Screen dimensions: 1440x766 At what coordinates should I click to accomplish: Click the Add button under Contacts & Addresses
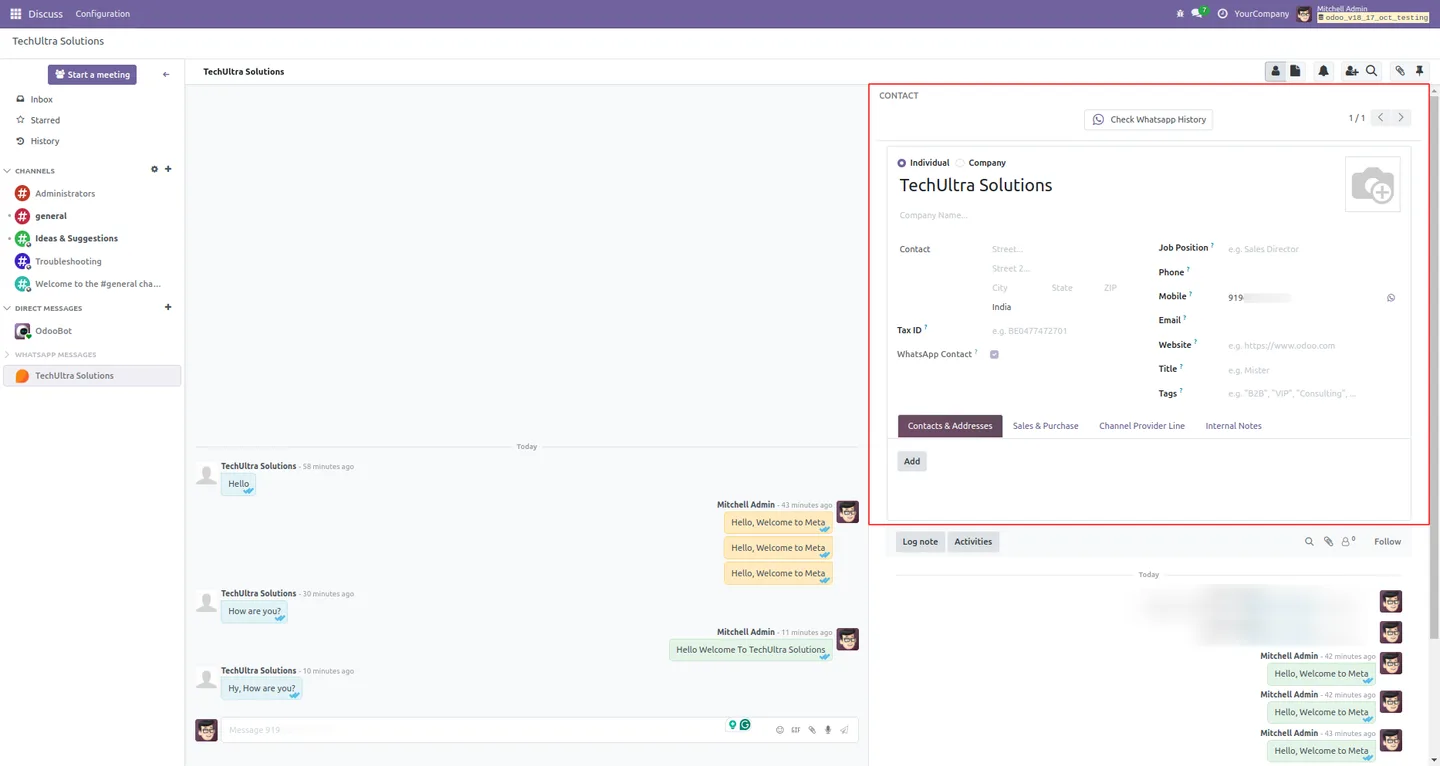pyautogui.click(x=912, y=461)
